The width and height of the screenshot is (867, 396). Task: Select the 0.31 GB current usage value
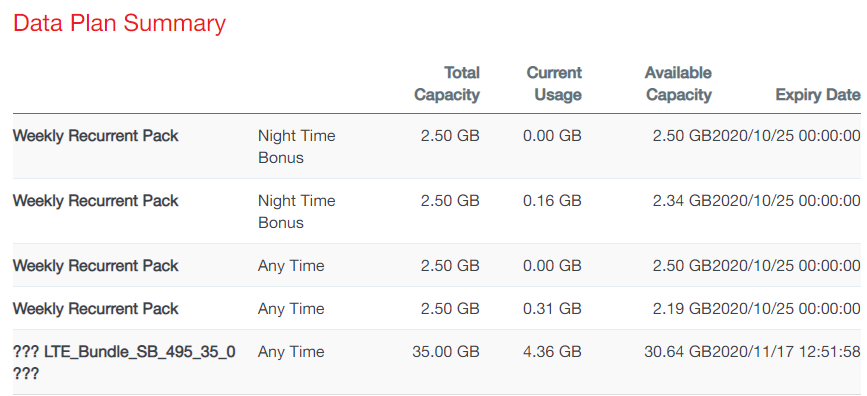[552, 308]
